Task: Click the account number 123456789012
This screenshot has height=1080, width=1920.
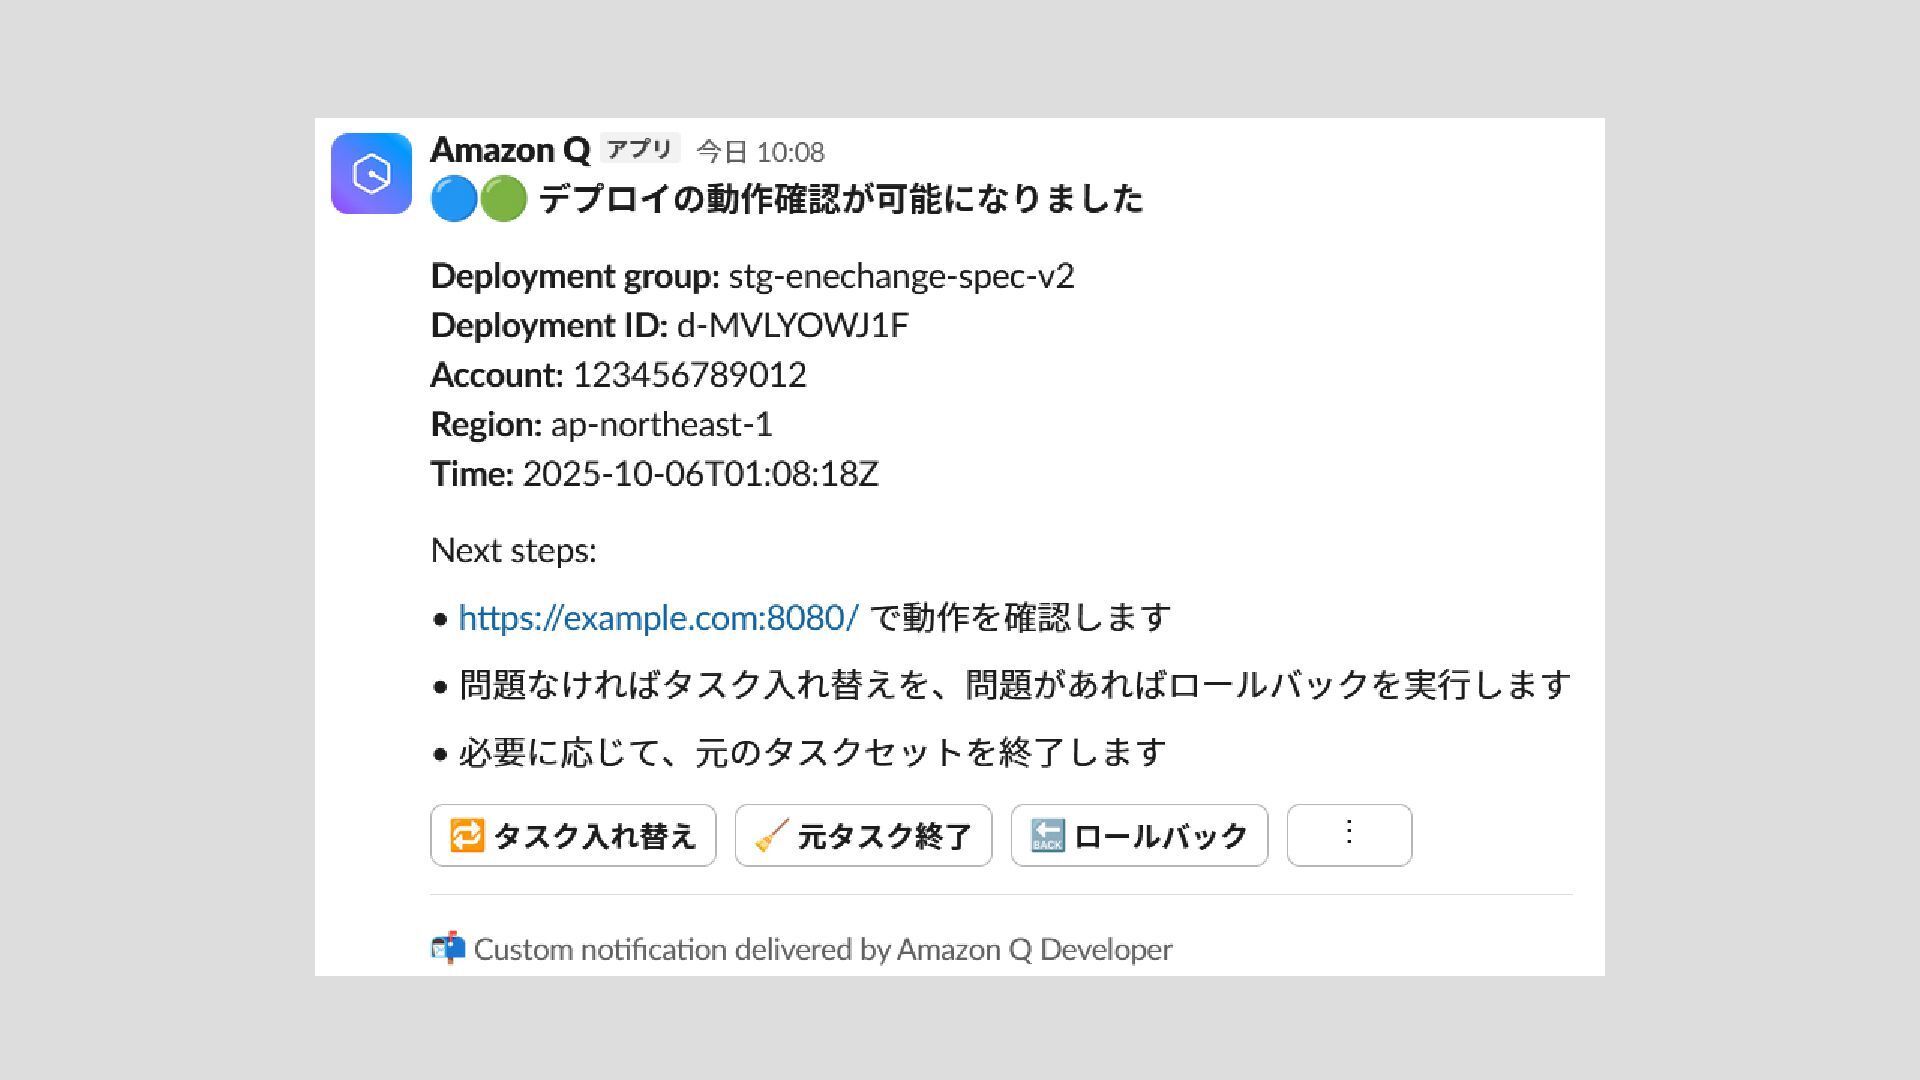Action: (x=689, y=375)
